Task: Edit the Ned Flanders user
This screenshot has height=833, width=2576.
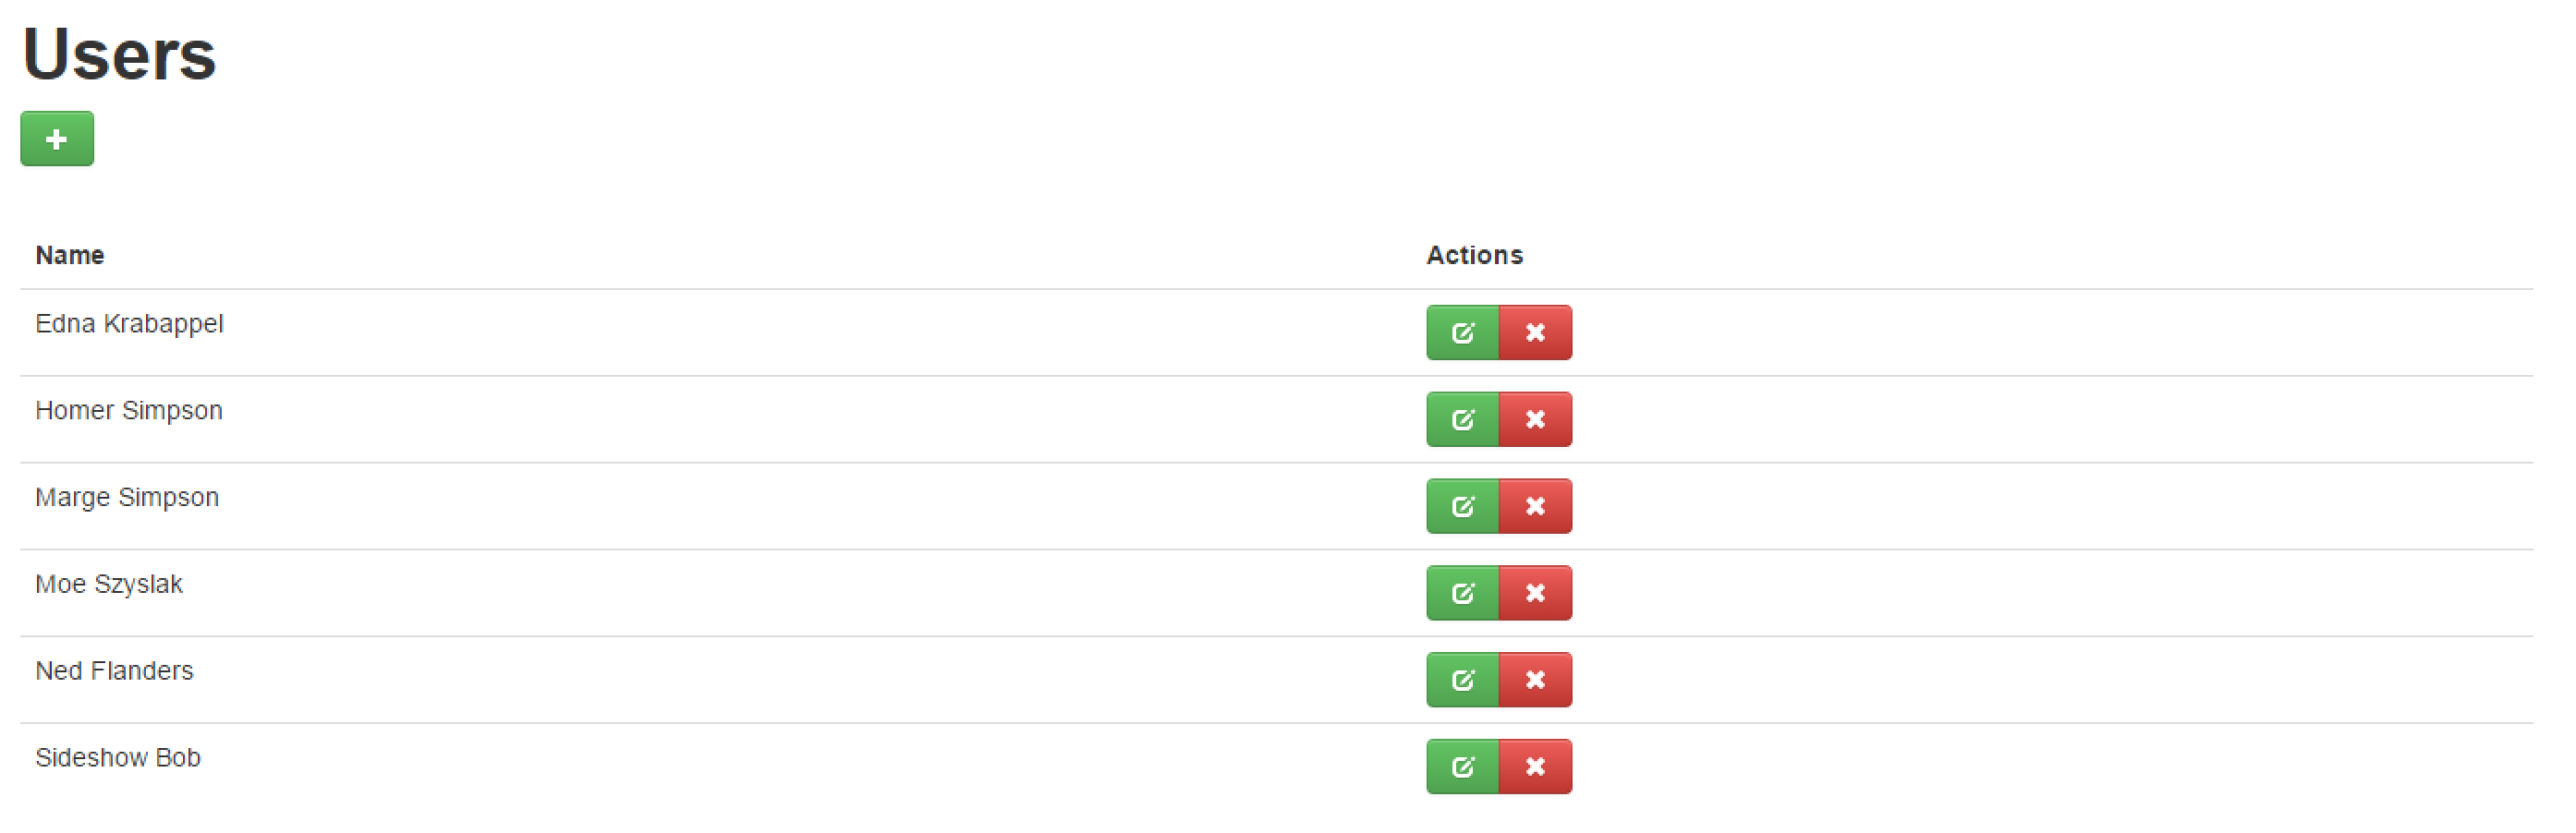Action: coord(1462,681)
